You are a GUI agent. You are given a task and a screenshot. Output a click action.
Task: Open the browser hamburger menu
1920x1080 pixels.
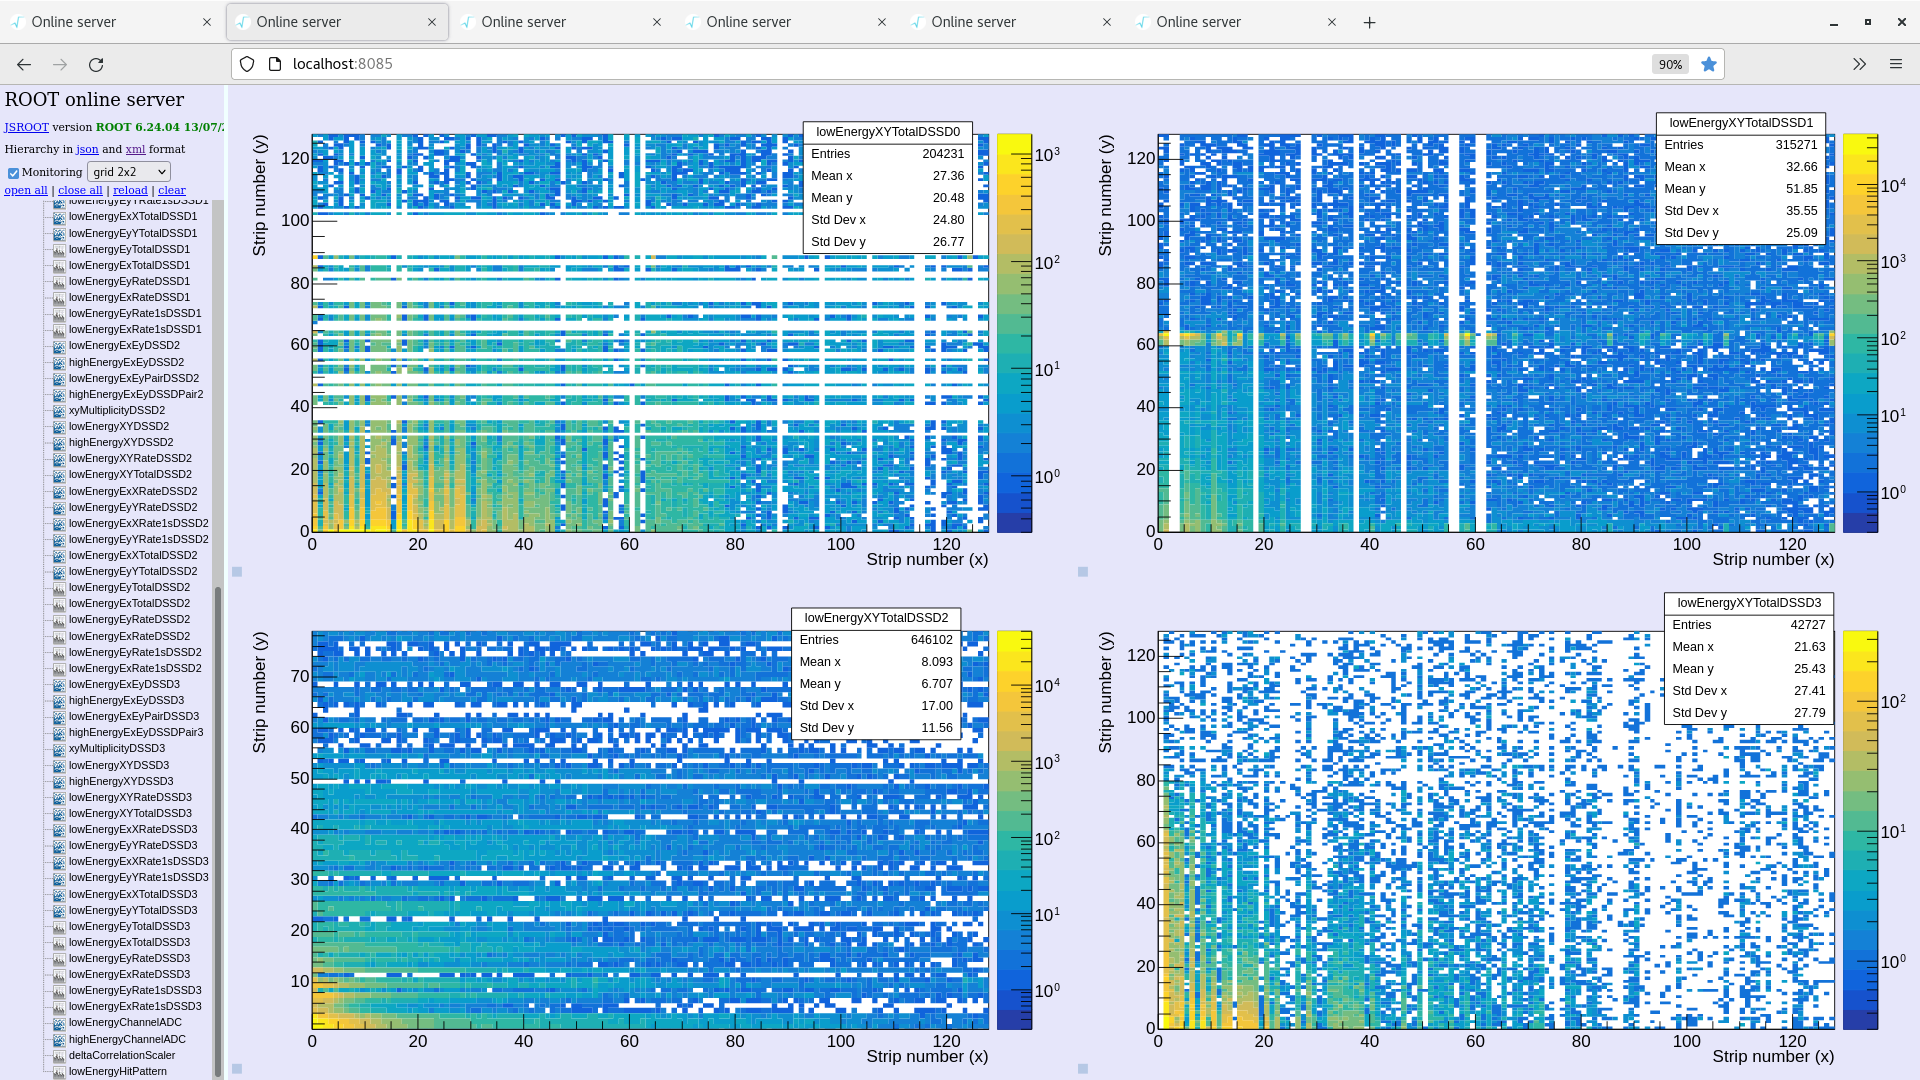[1896, 63]
